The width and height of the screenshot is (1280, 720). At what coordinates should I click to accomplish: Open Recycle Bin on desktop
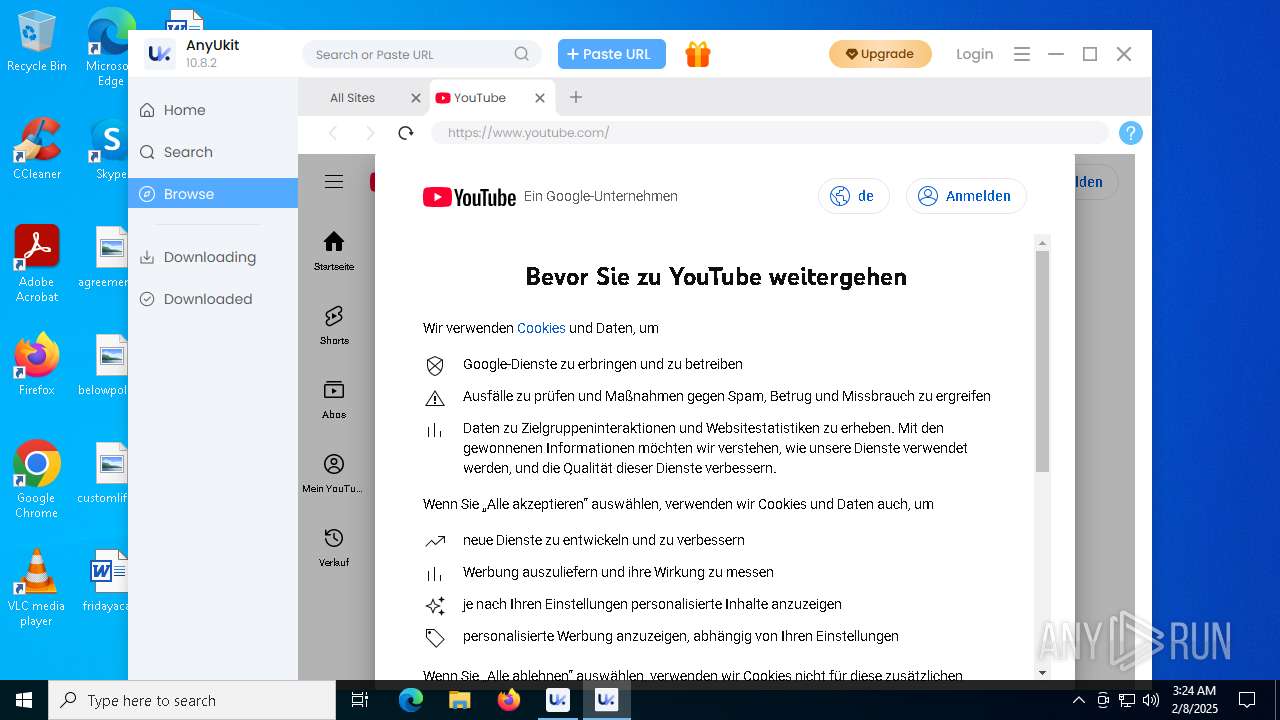pyautogui.click(x=37, y=41)
